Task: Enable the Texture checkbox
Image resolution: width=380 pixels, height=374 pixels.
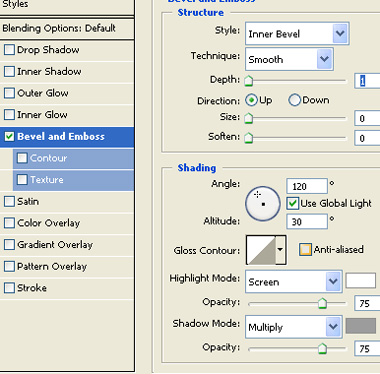Action: tap(22, 180)
